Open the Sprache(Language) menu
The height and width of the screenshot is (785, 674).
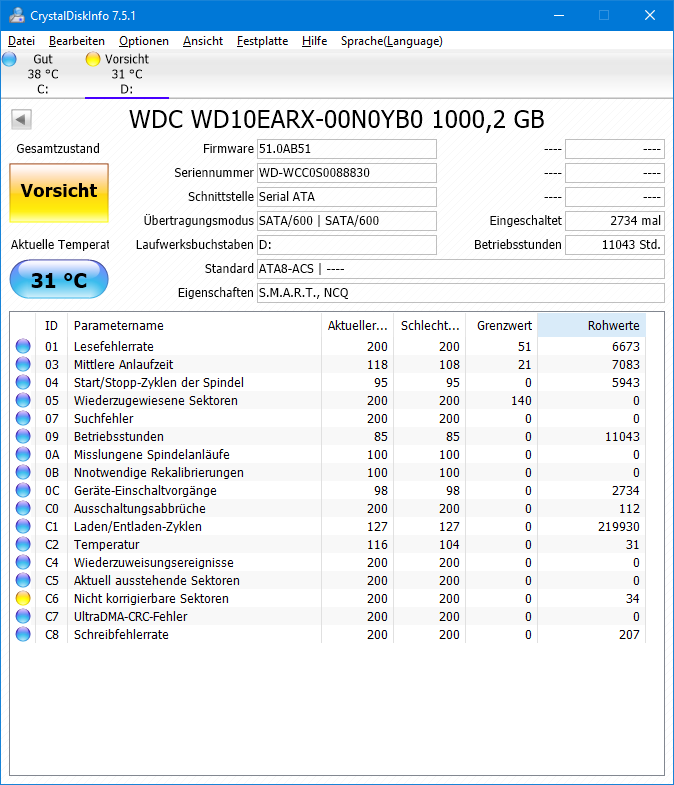pyautogui.click(x=392, y=41)
